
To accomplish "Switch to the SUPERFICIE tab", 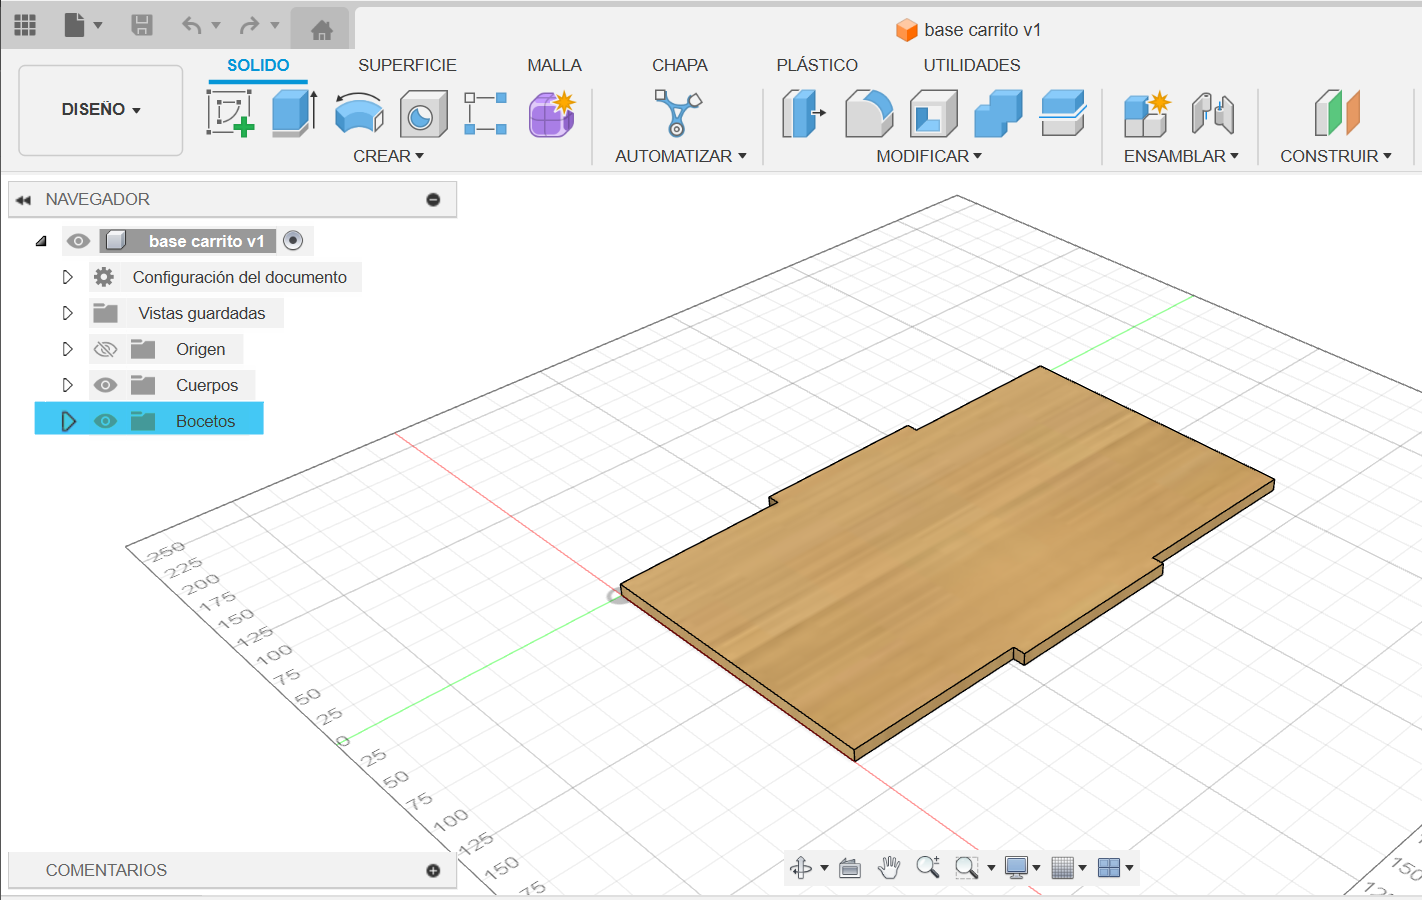I will (407, 64).
